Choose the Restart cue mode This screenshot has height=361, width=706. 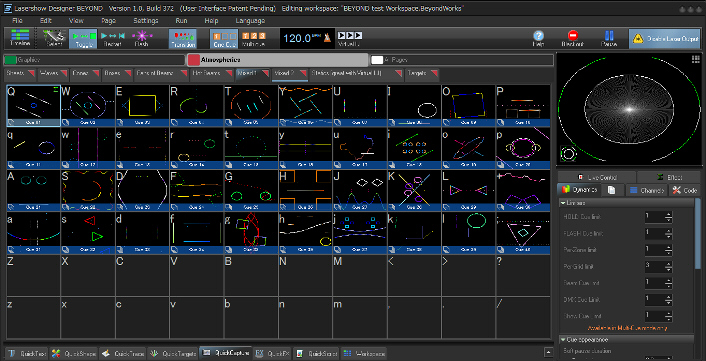[x=112, y=38]
